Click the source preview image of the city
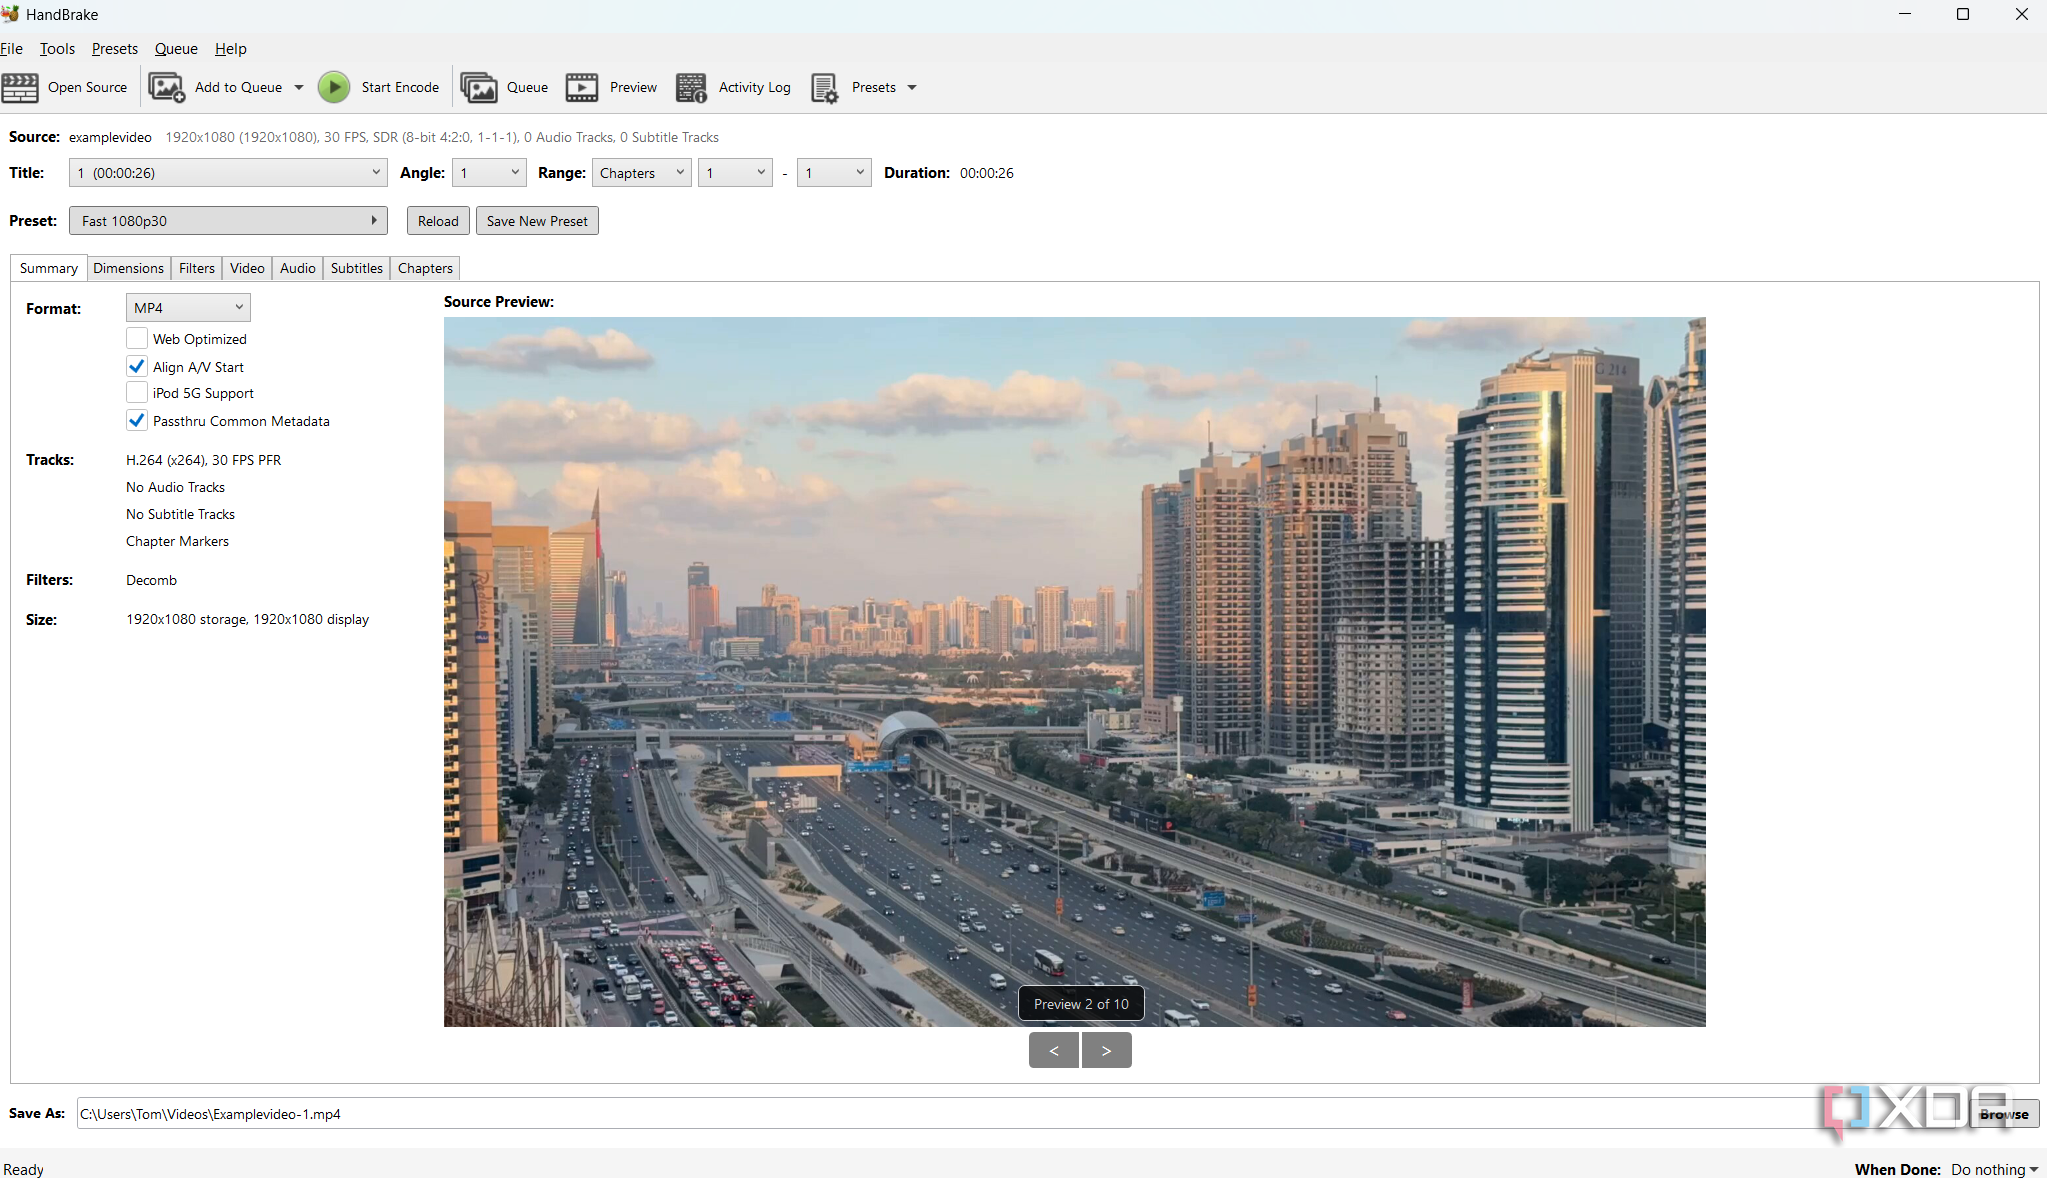 pyautogui.click(x=1075, y=672)
